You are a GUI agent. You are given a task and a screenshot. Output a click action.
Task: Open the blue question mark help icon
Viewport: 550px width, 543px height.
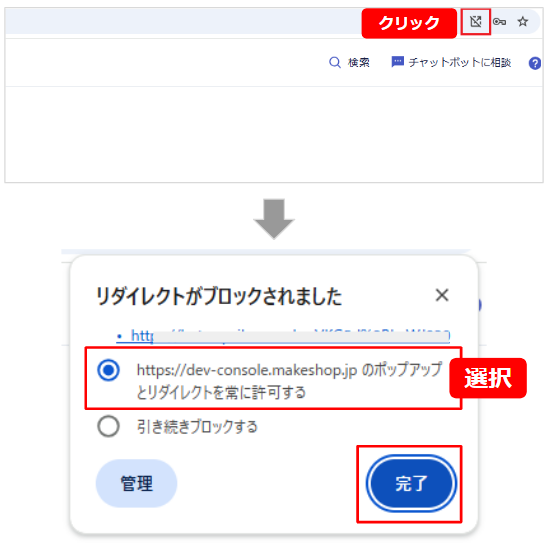click(x=535, y=63)
